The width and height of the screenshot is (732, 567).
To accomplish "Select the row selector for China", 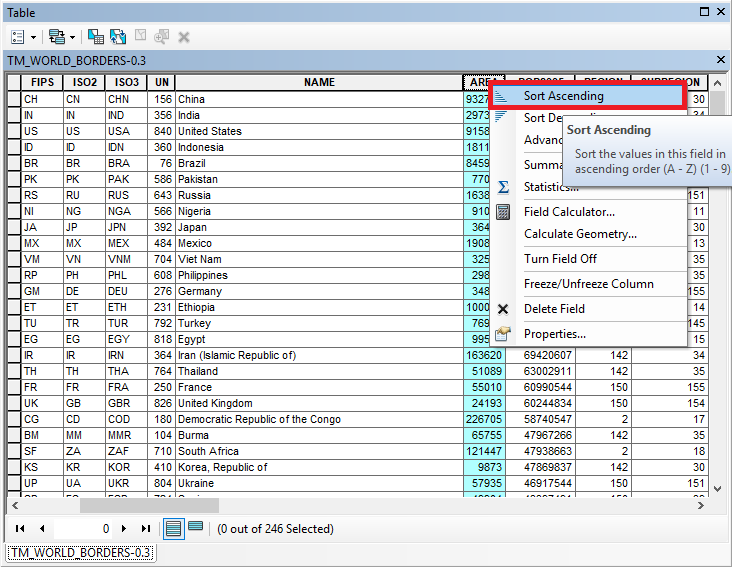I will [13, 99].
